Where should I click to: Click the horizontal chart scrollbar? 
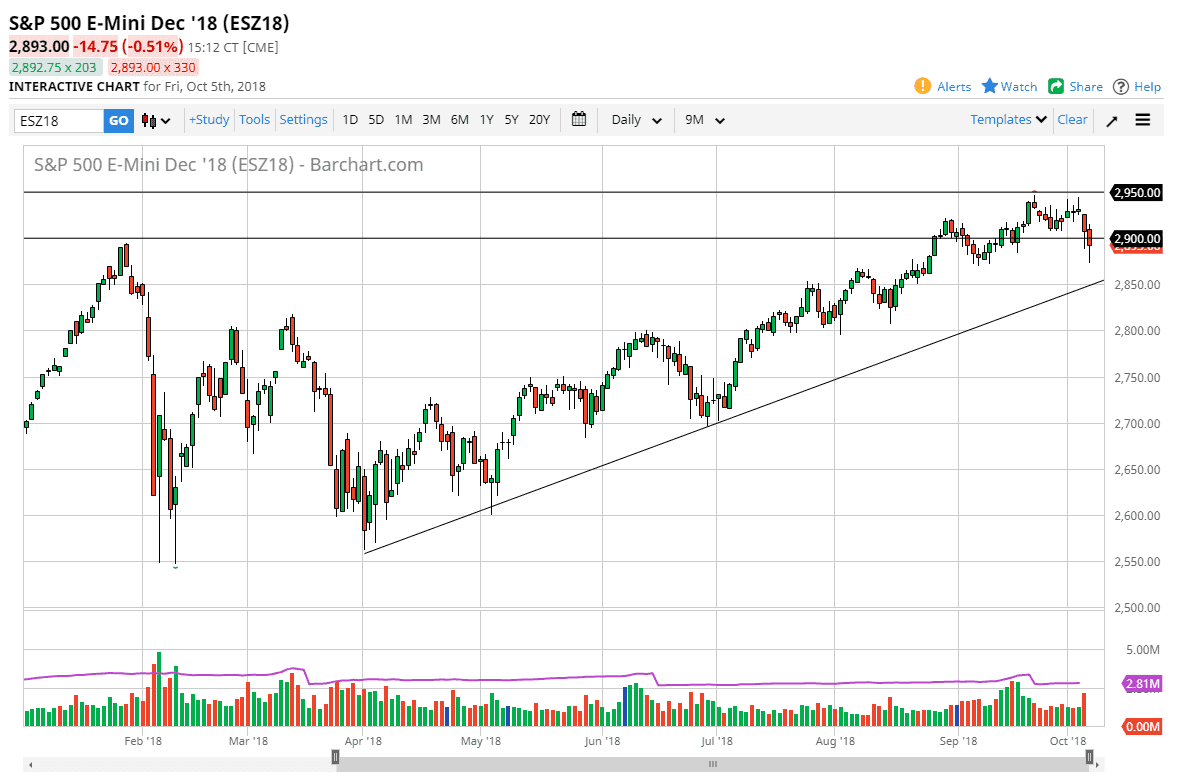(711, 763)
